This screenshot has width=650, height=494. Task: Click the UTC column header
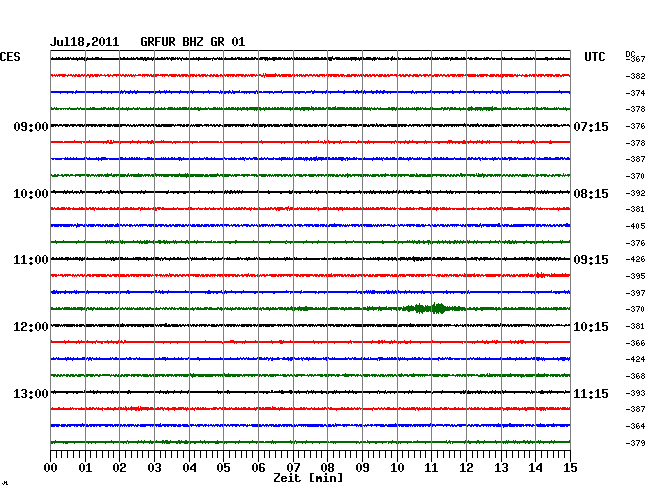pos(594,57)
